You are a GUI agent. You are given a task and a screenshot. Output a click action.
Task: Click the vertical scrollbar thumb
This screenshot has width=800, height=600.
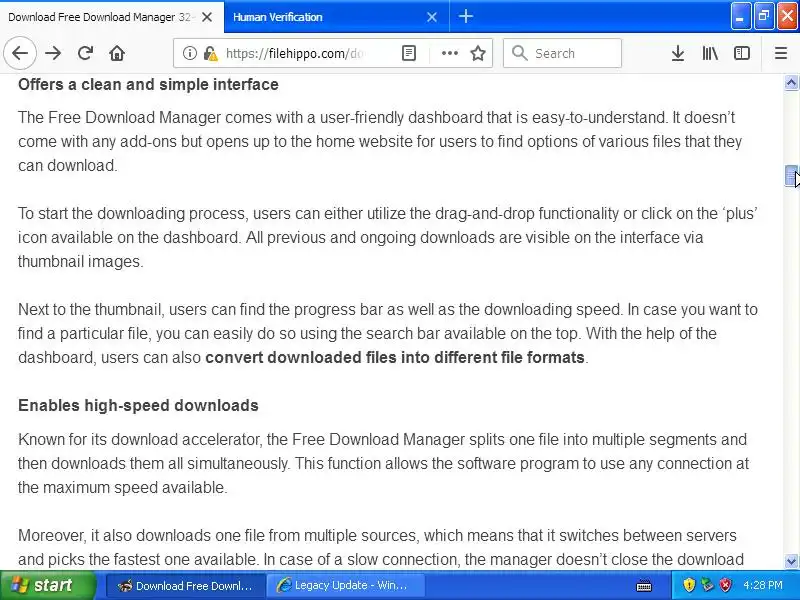[x=791, y=177]
